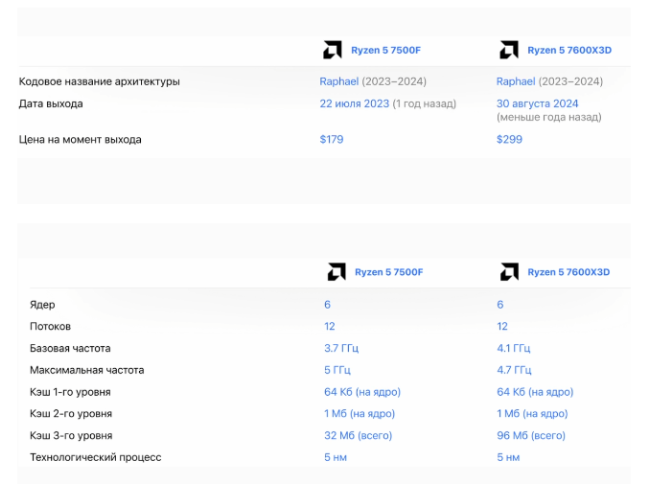Click thread count '12' for Ryzen 5 7500F
The image size is (668, 486).
(x=329, y=326)
